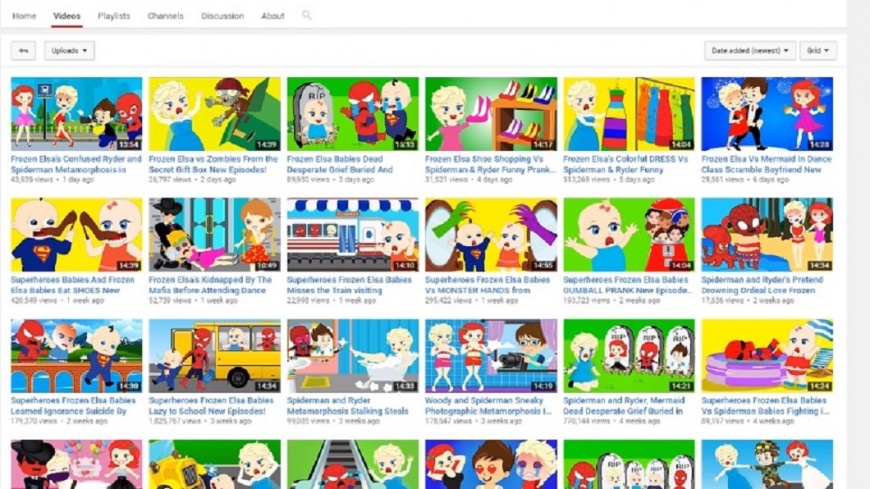Play the thumbnail with bus stop and Spiderman
The width and height of the screenshot is (870, 489).
pos(77,114)
